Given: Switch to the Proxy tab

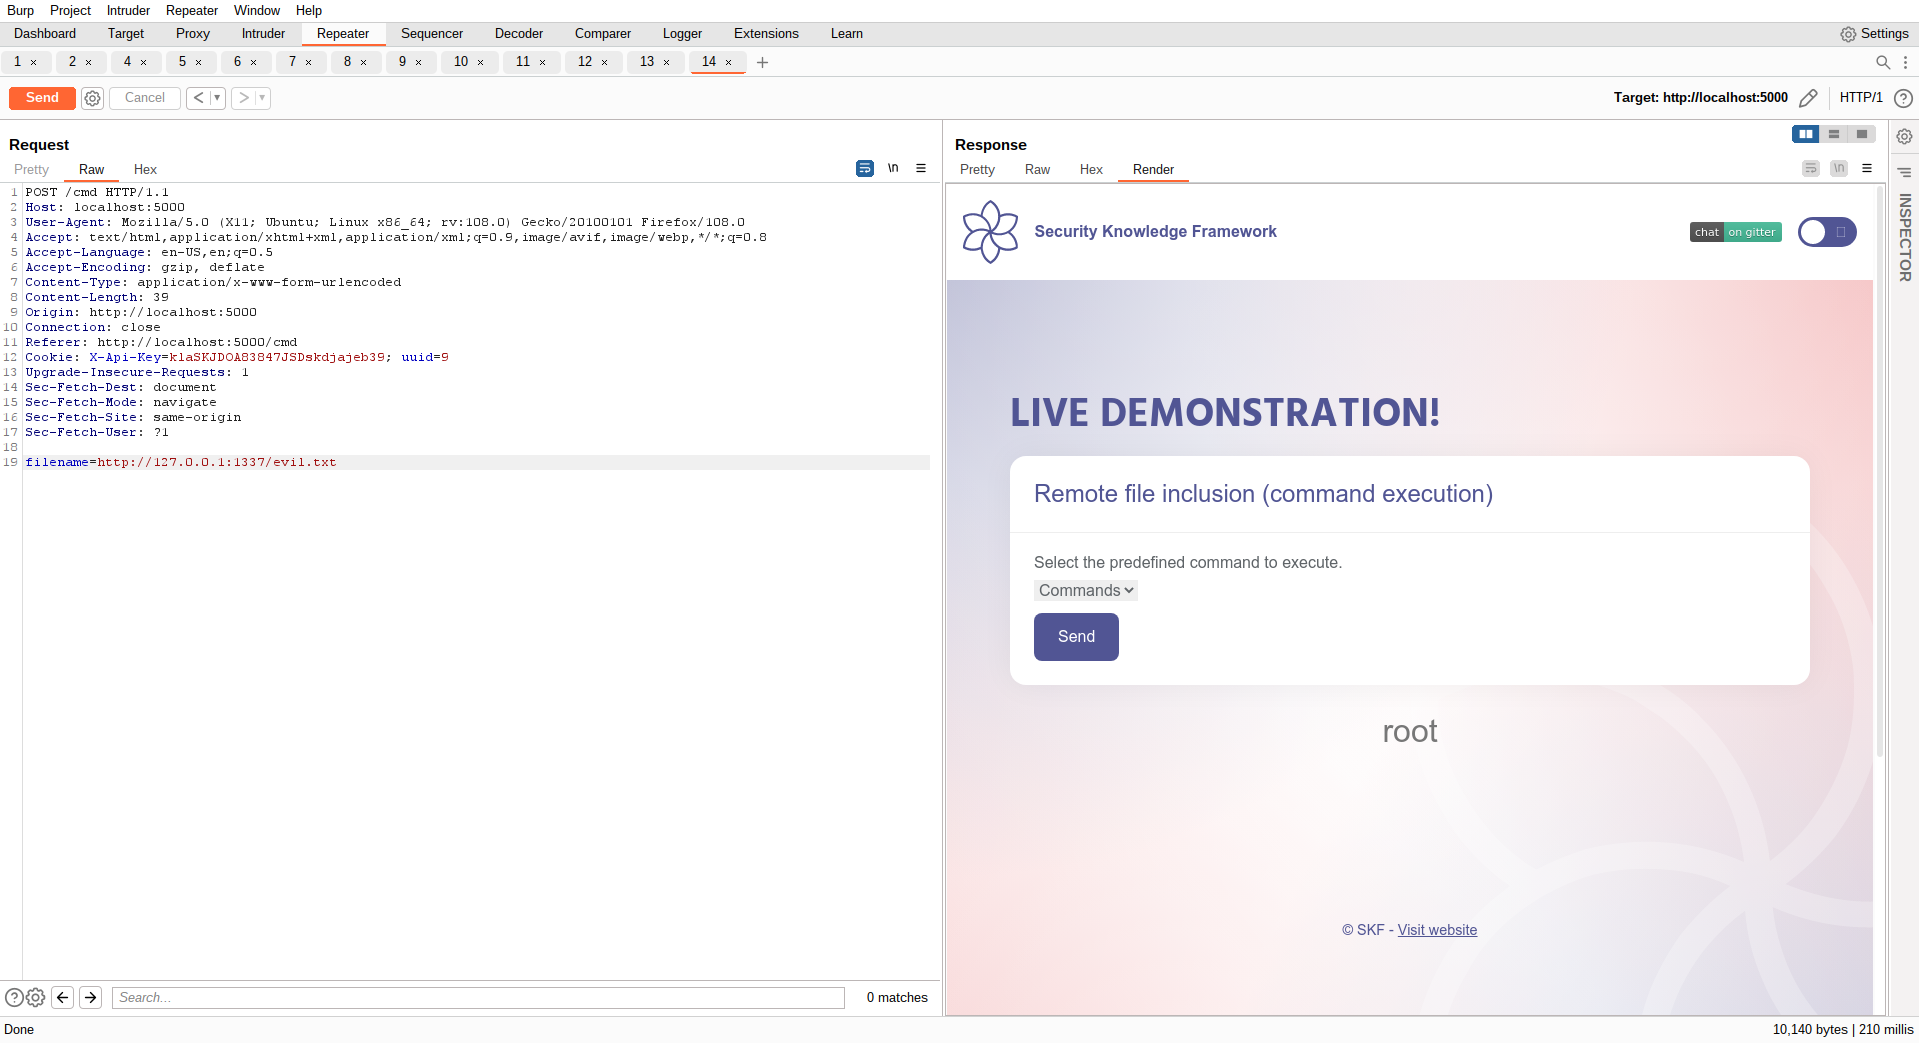Looking at the screenshot, I should pyautogui.click(x=193, y=34).
